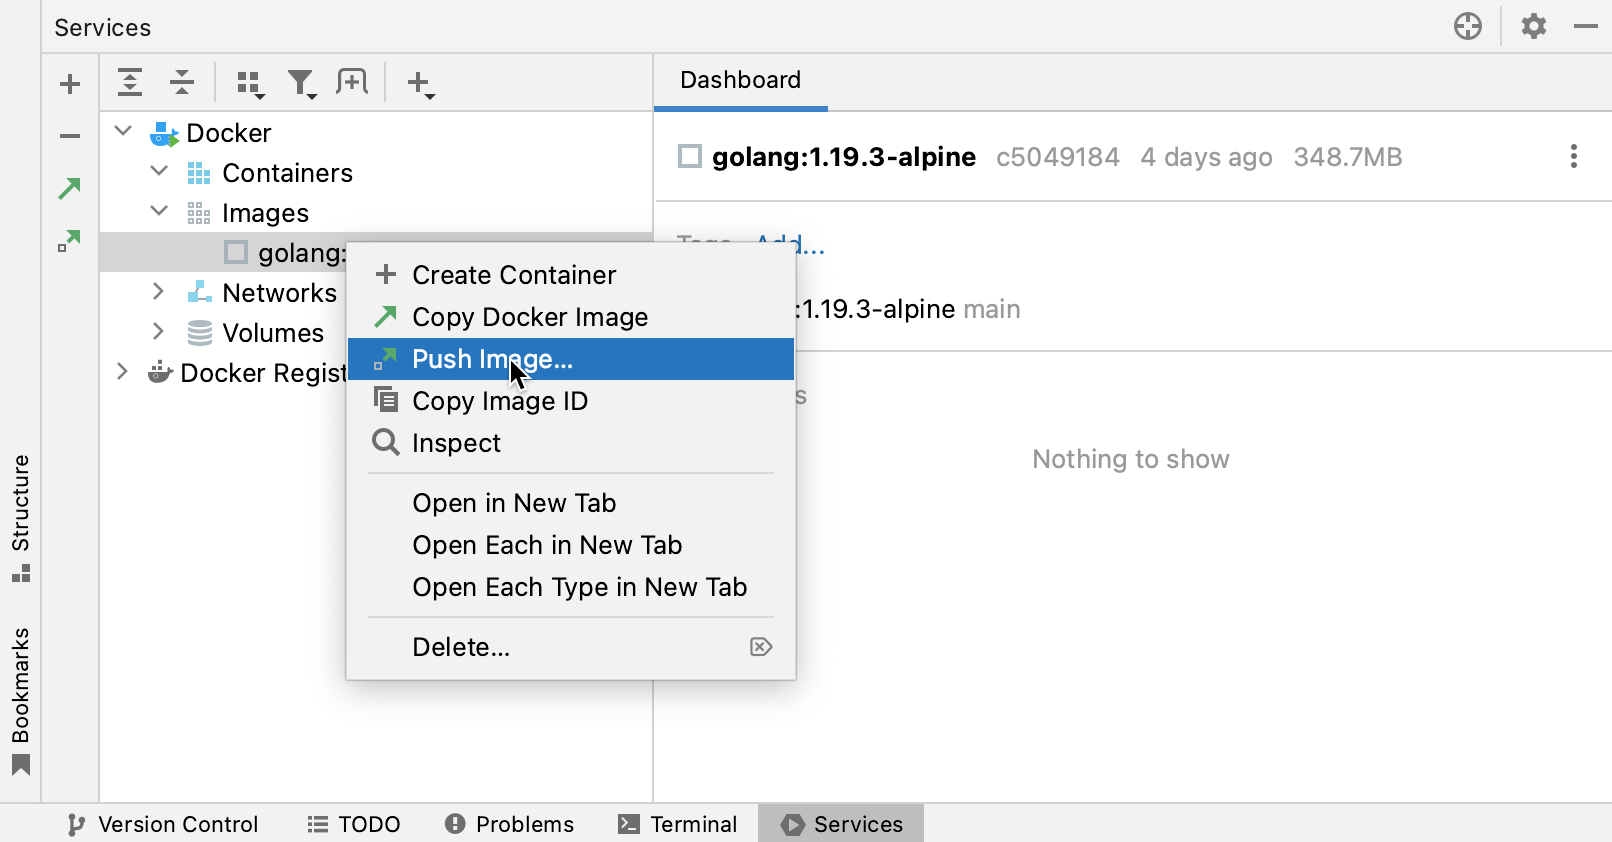Stop the connection using the minus icon
This screenshot has height=842, width=1612.
click(68, 134)
